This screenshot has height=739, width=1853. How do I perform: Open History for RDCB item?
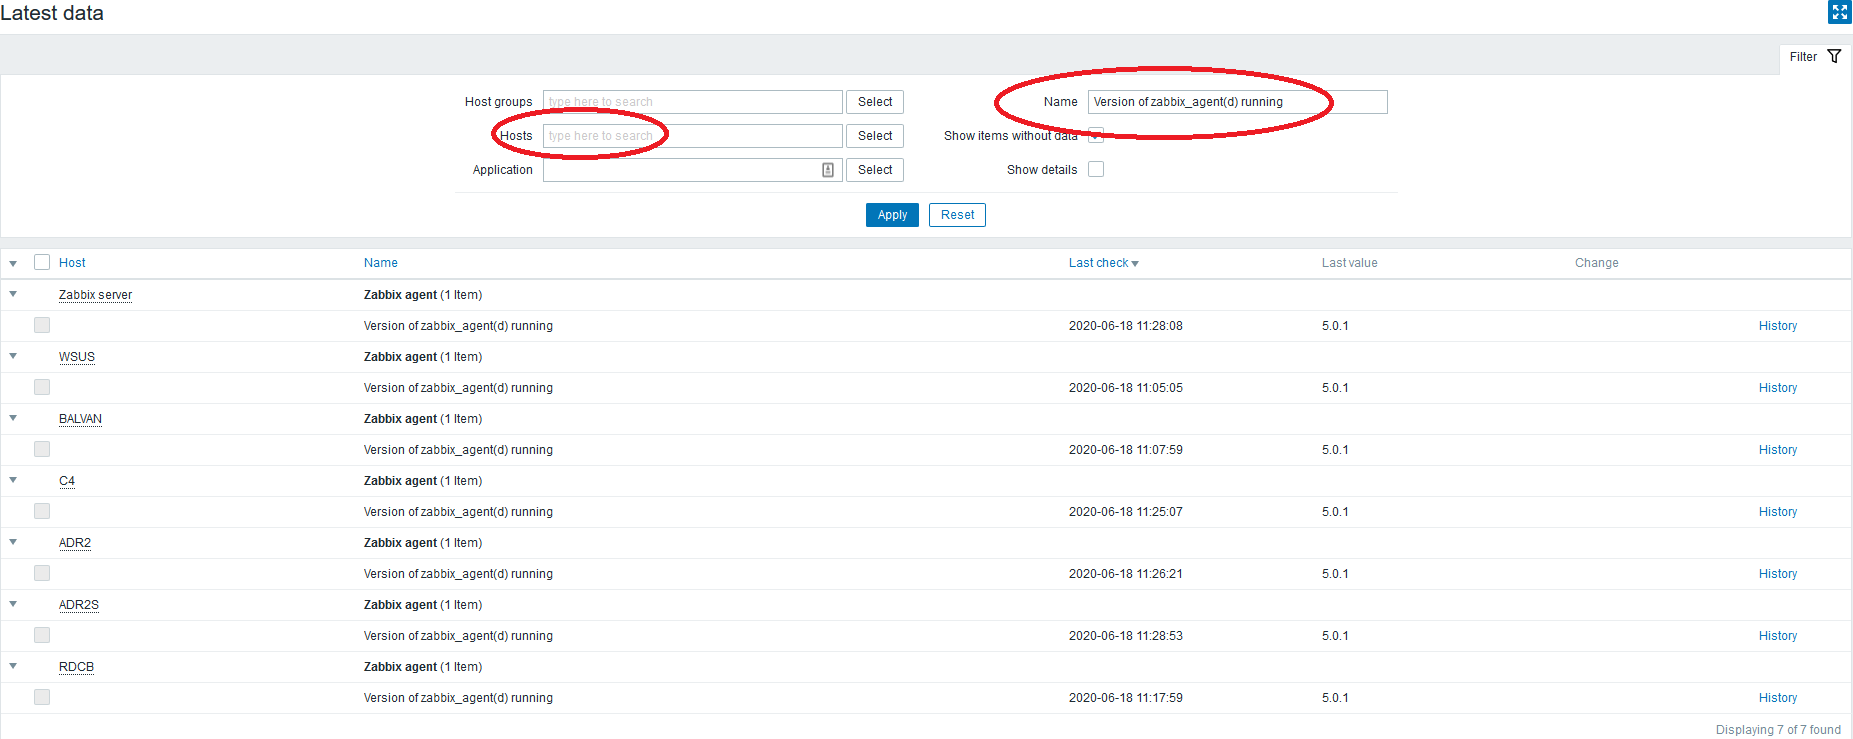click(1778, 698)
